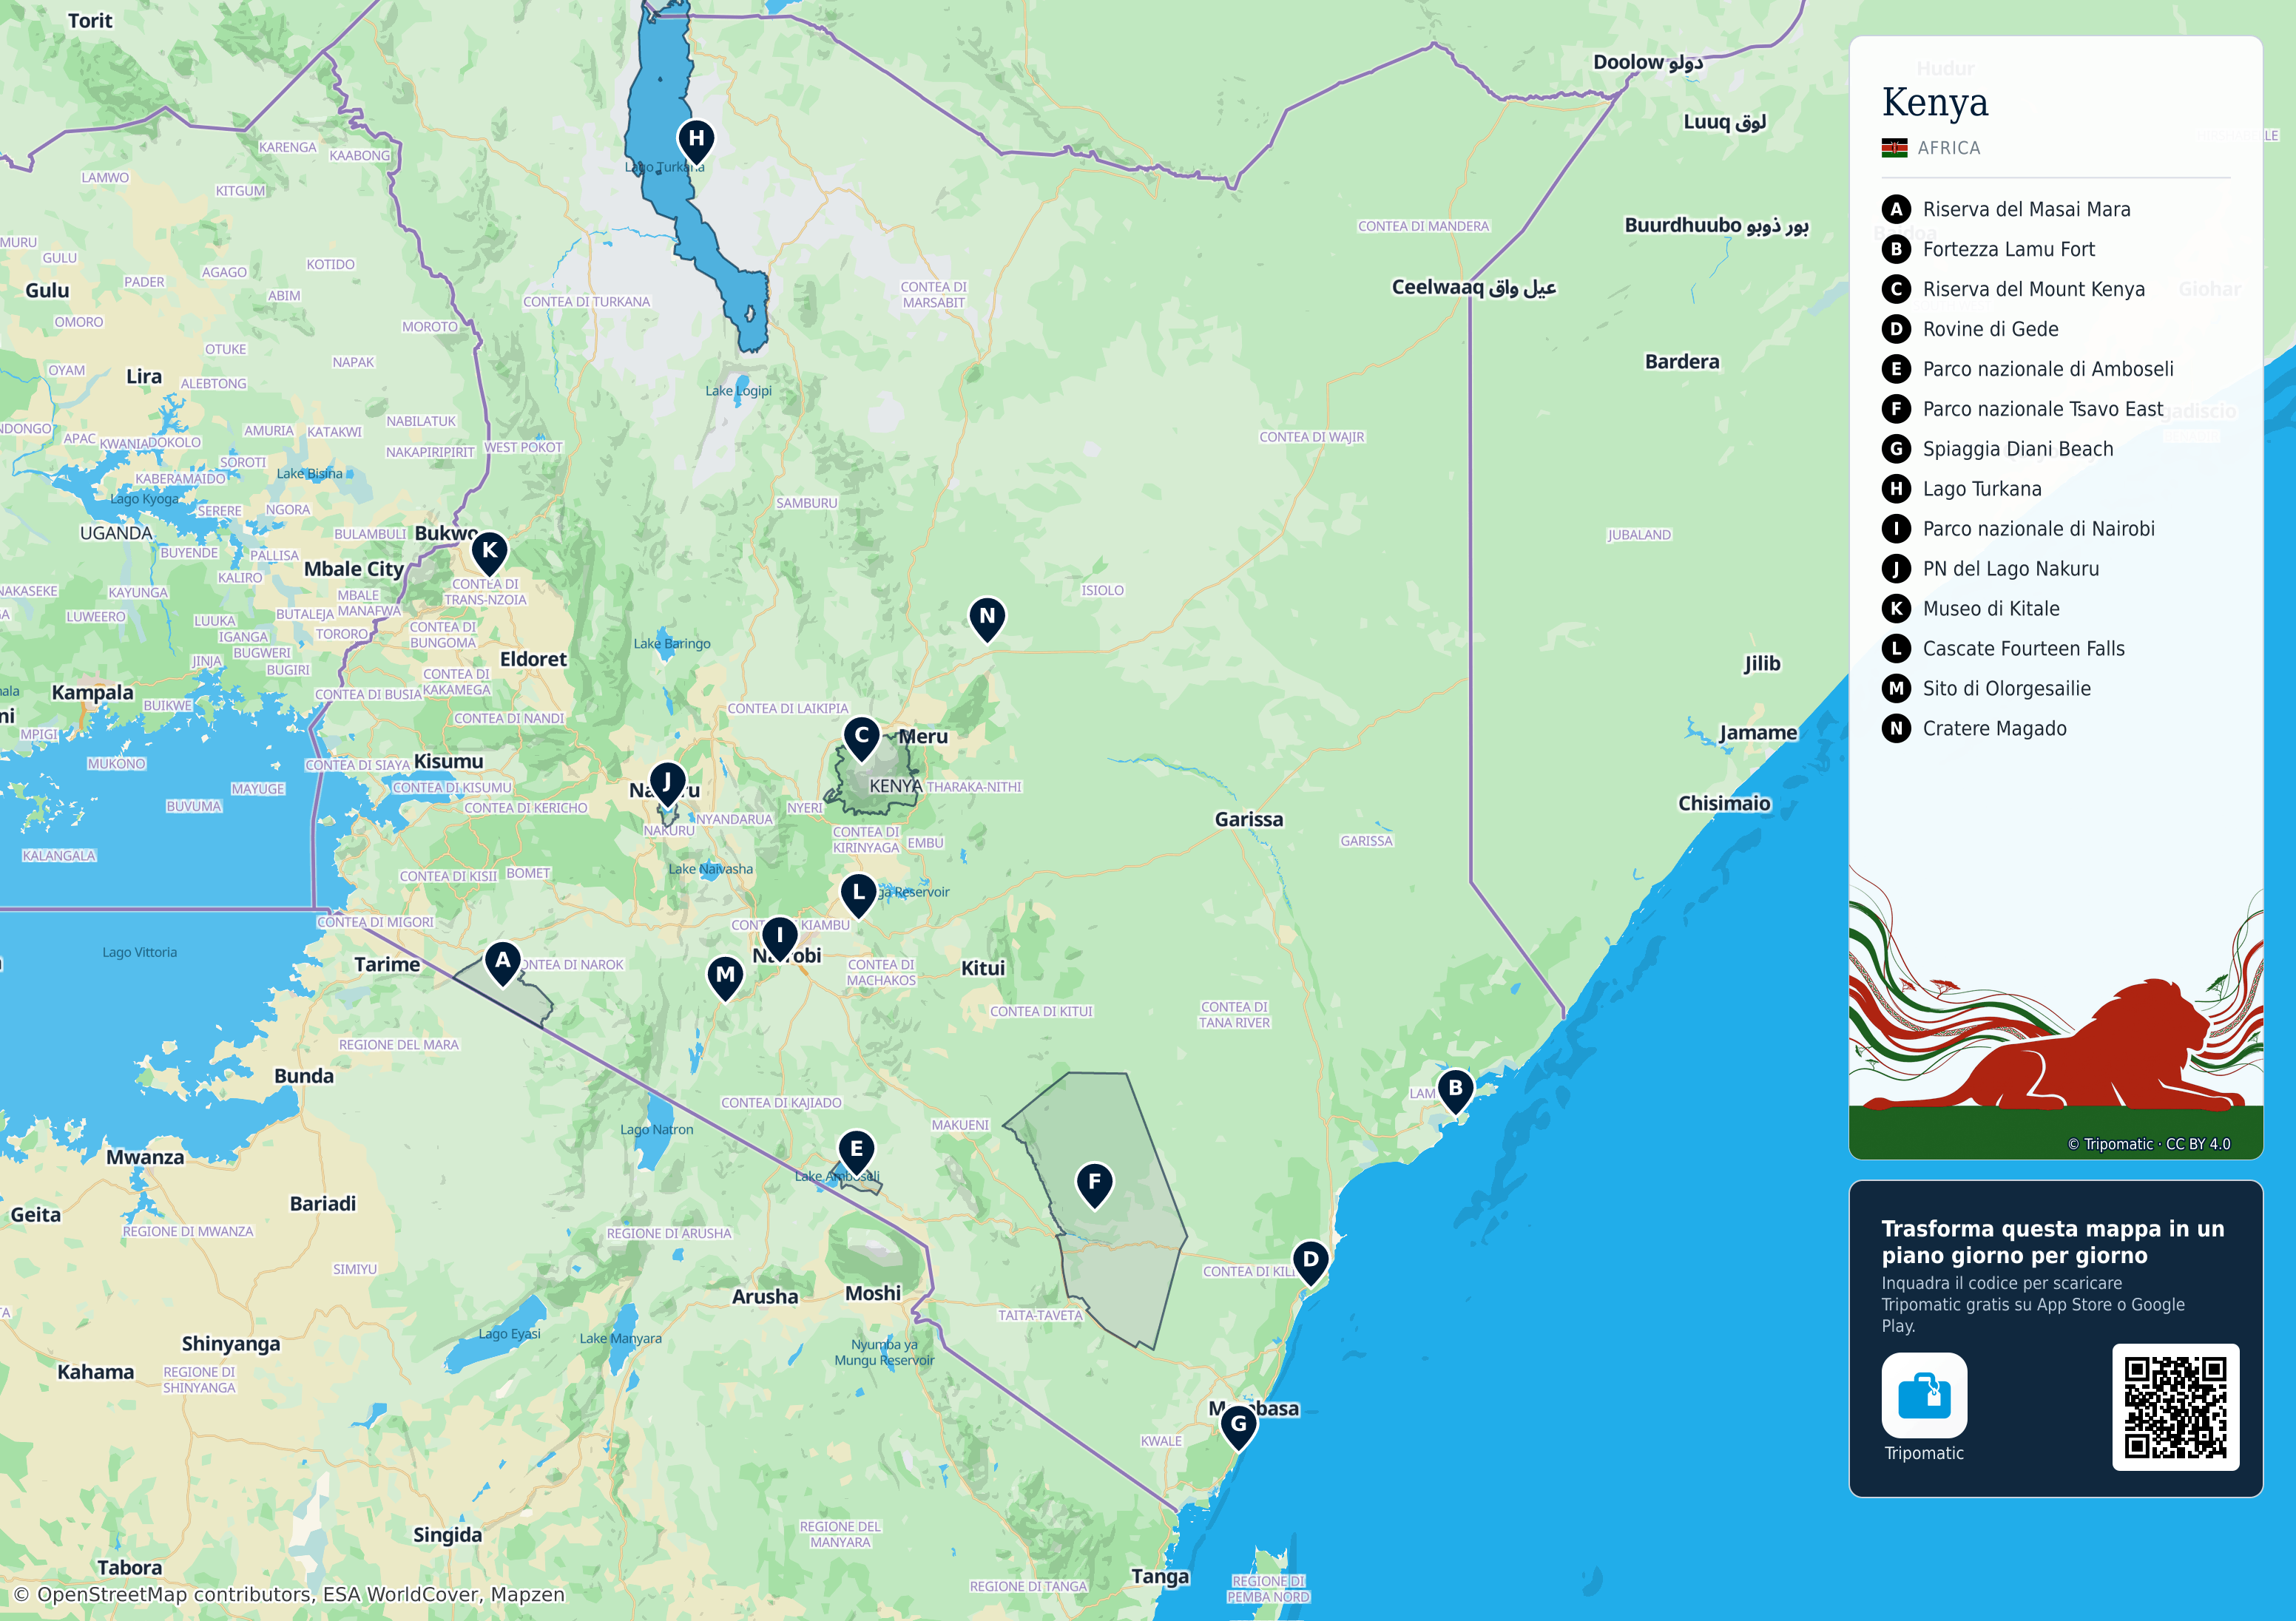Click the Arusha city label
This screenshot has width=2296, height=1621.
coord(765,1296)
